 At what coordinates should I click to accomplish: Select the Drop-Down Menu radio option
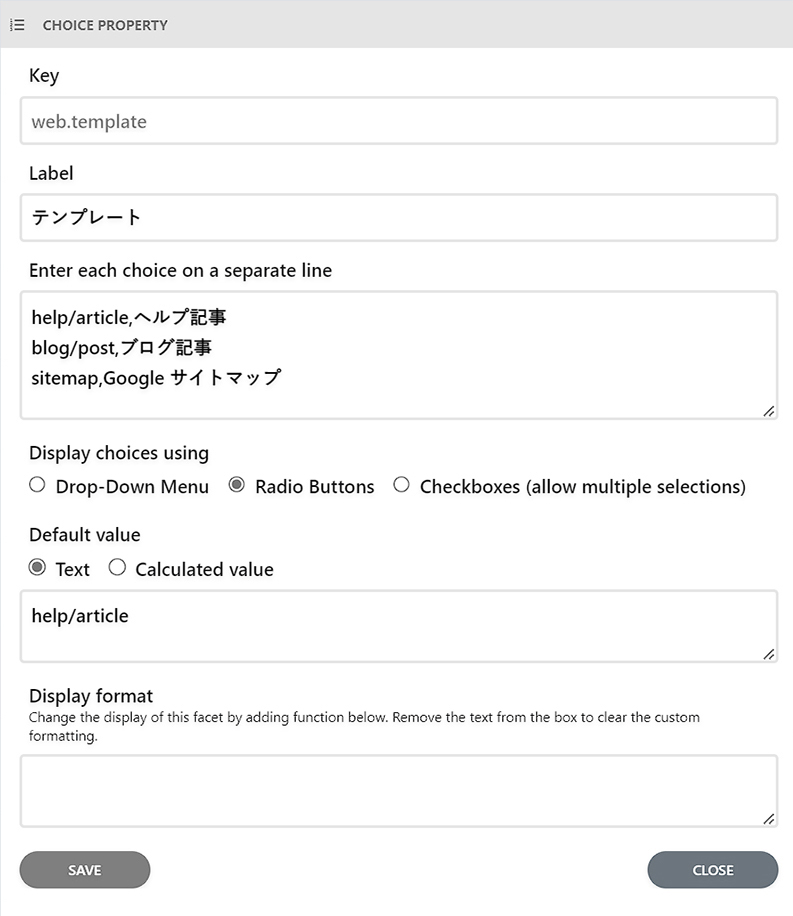click(x=37, y=485)
